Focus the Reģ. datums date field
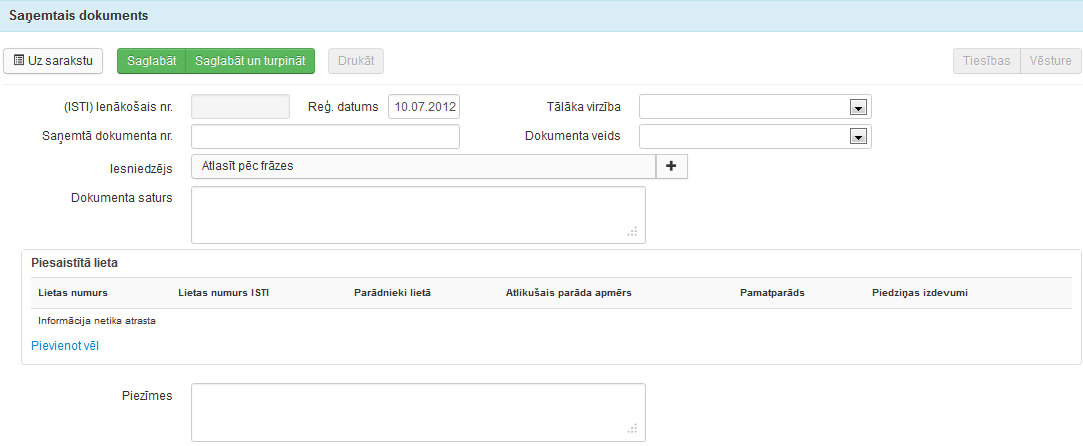The image size is (1083, 446). 423,107
